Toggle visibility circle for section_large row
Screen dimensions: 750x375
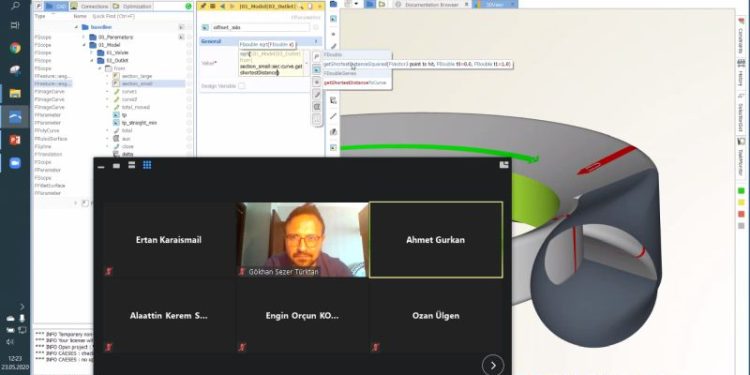coord(189,76)
